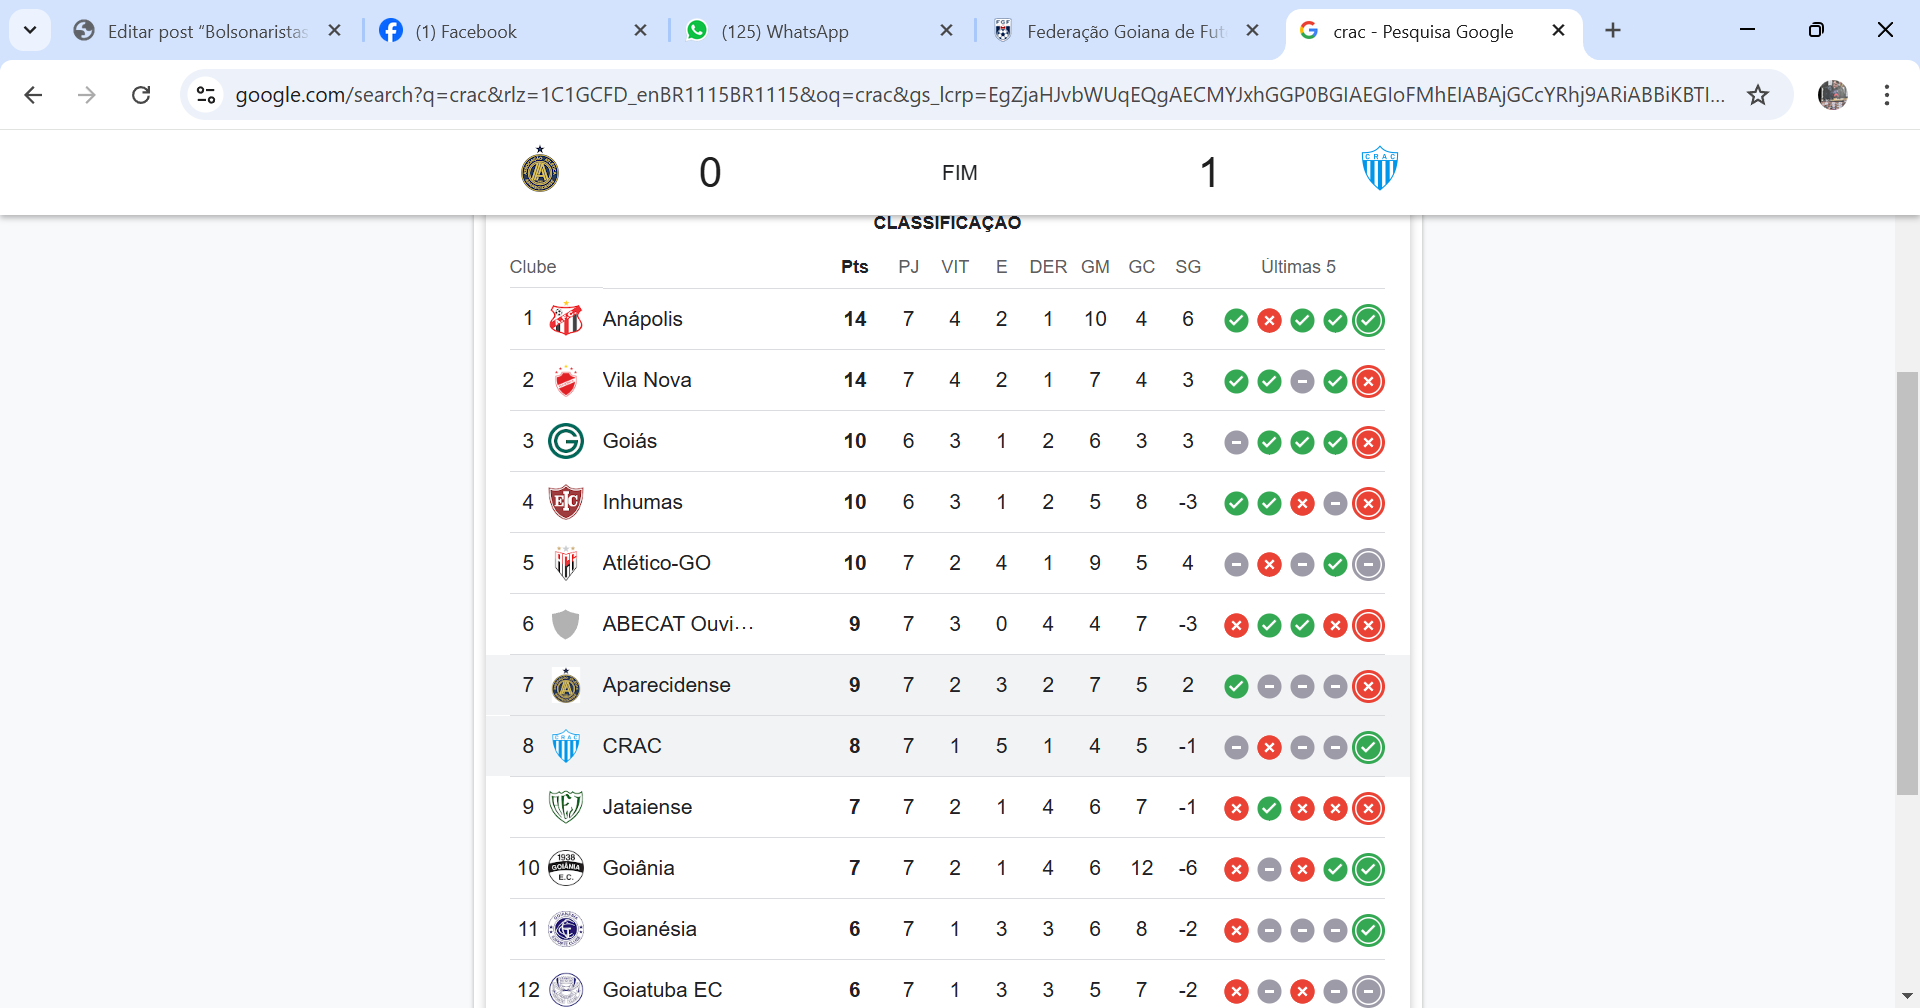This screenshot has width=1920, height=1008.
Task: Open a new browser tab
Action: [1613, 31]
